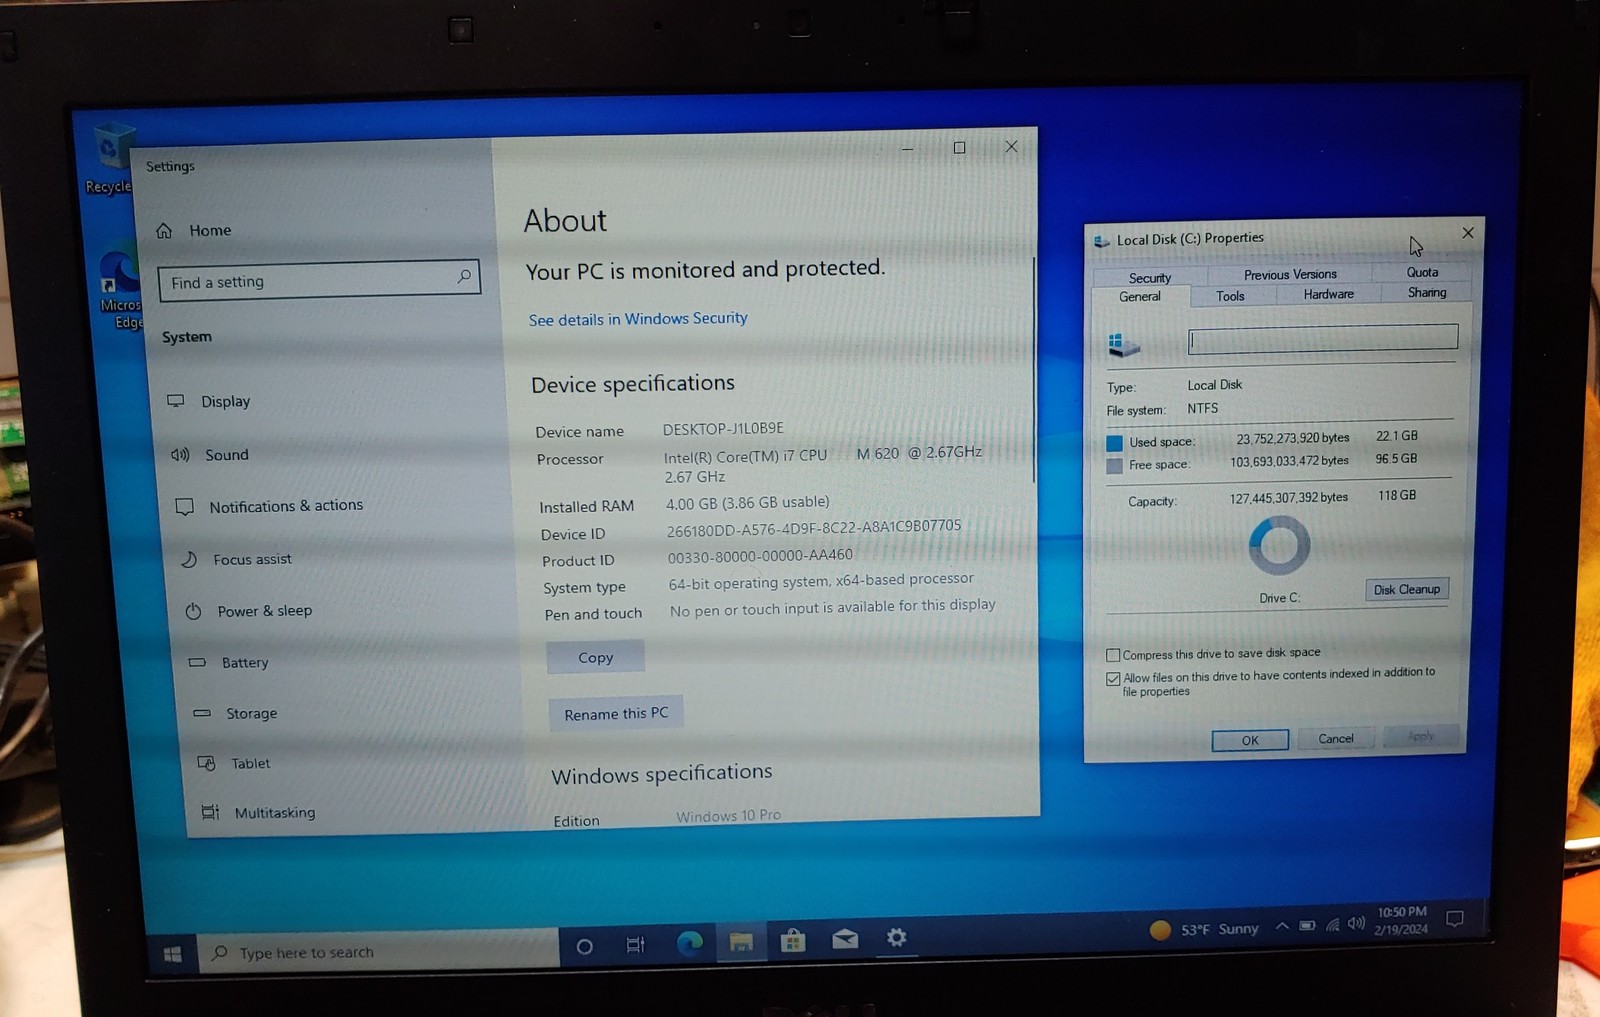Open the weather widget showing 53°F Sunny

tap(1204, 929)
